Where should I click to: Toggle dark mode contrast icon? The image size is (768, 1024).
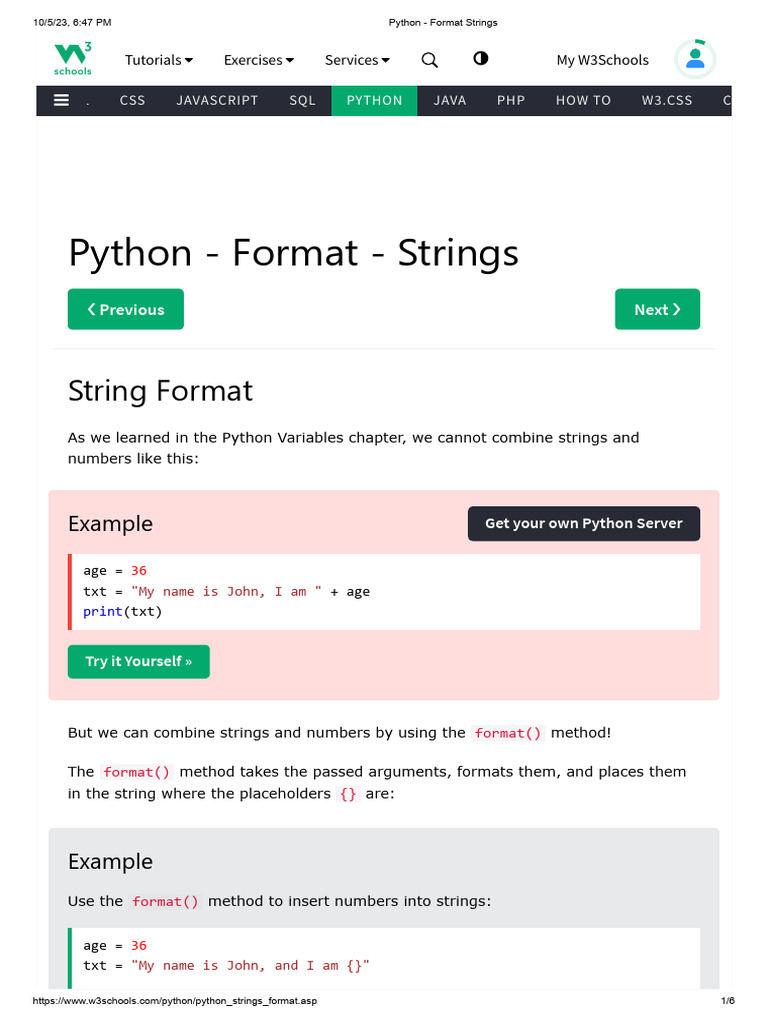click(481, 58)
